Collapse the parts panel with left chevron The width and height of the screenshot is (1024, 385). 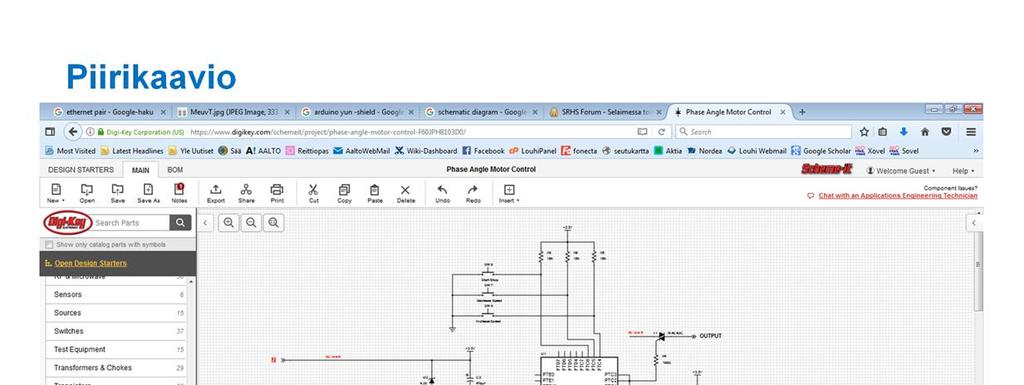(205, 223)
